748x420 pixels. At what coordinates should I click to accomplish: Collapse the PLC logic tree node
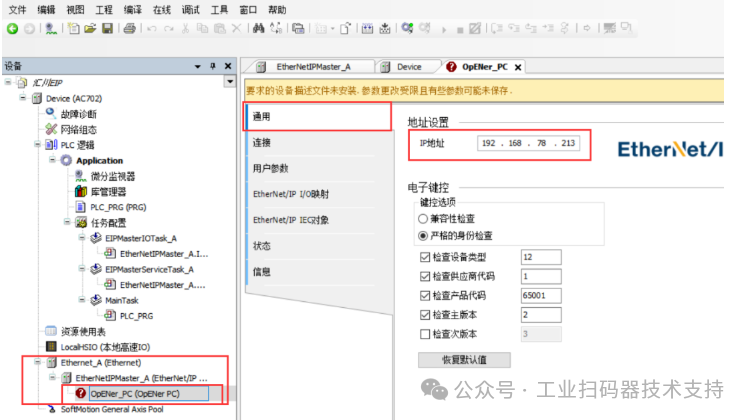tap(37, 144)
